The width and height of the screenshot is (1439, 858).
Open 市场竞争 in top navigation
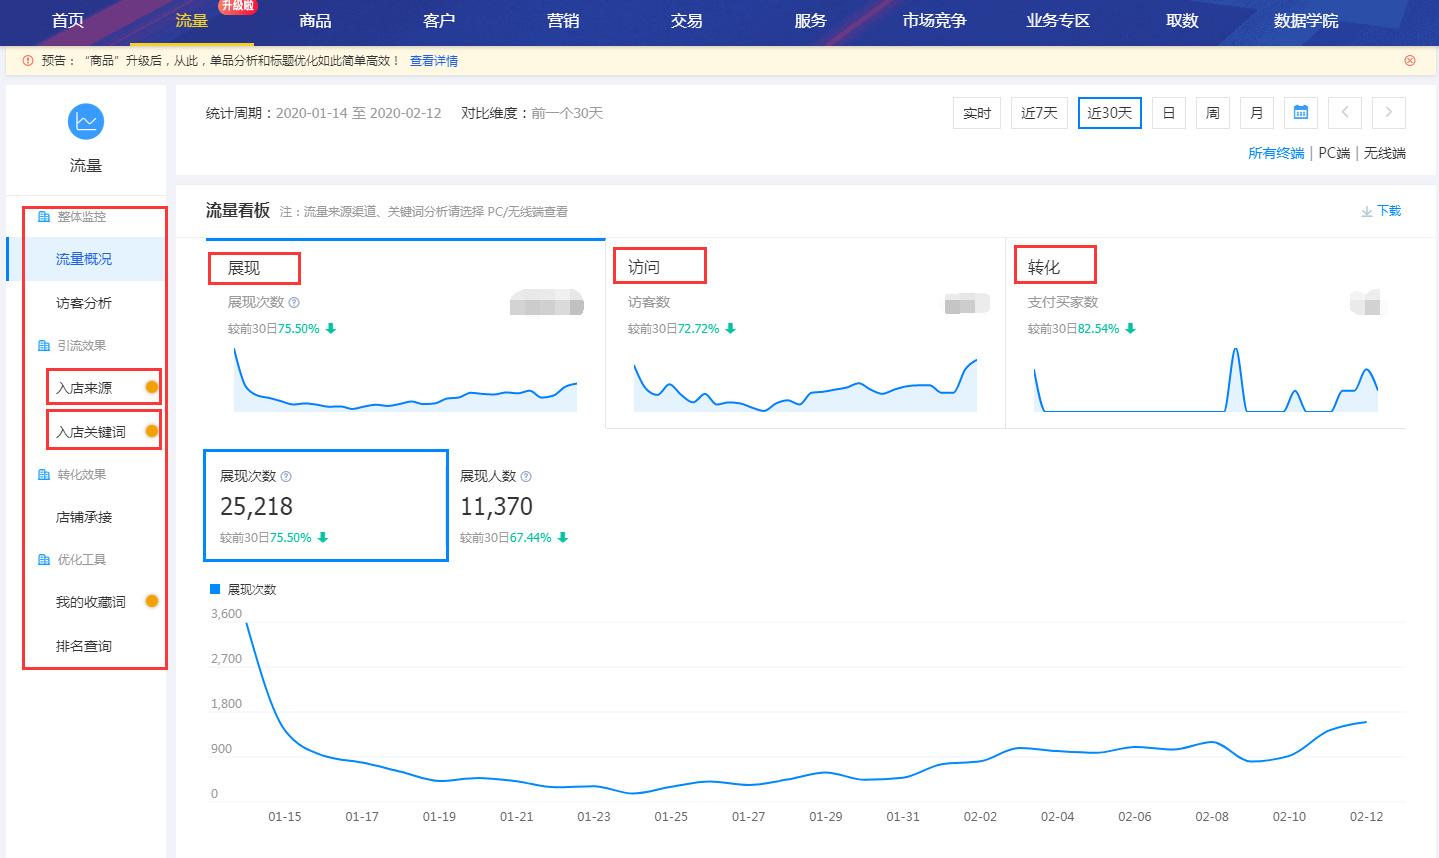tap(935, 21)
